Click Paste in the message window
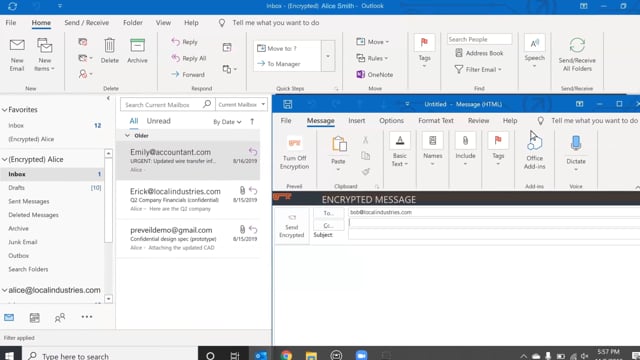 point(338,153)
